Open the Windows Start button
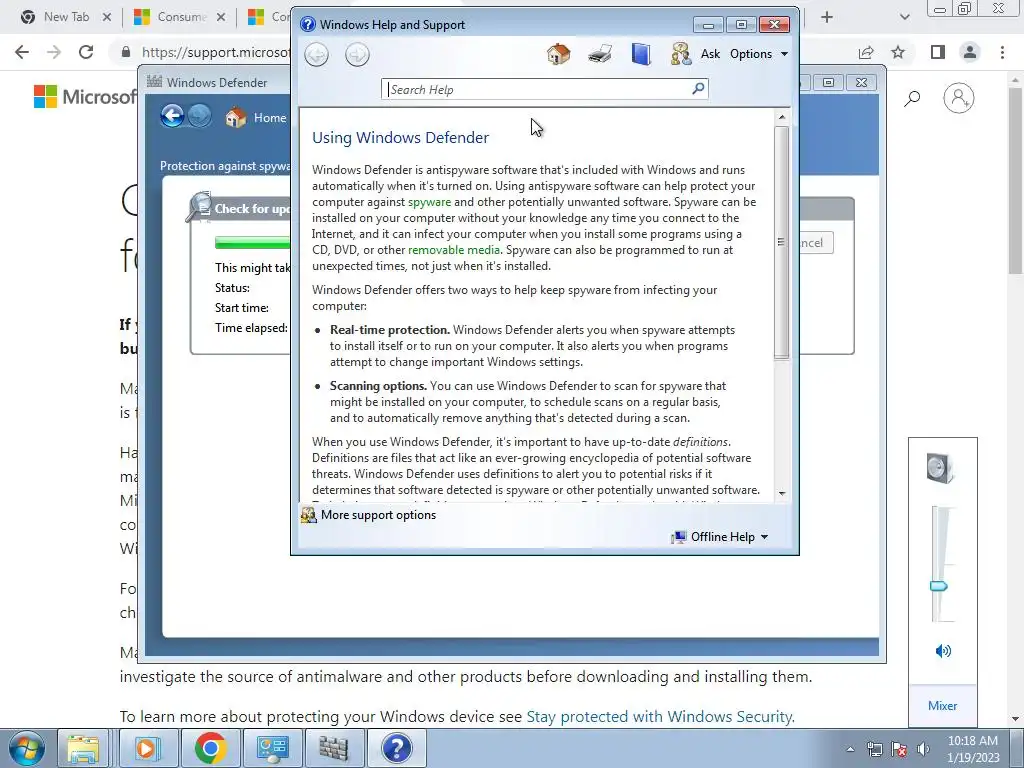1024x768 pixels. [27, 748]
